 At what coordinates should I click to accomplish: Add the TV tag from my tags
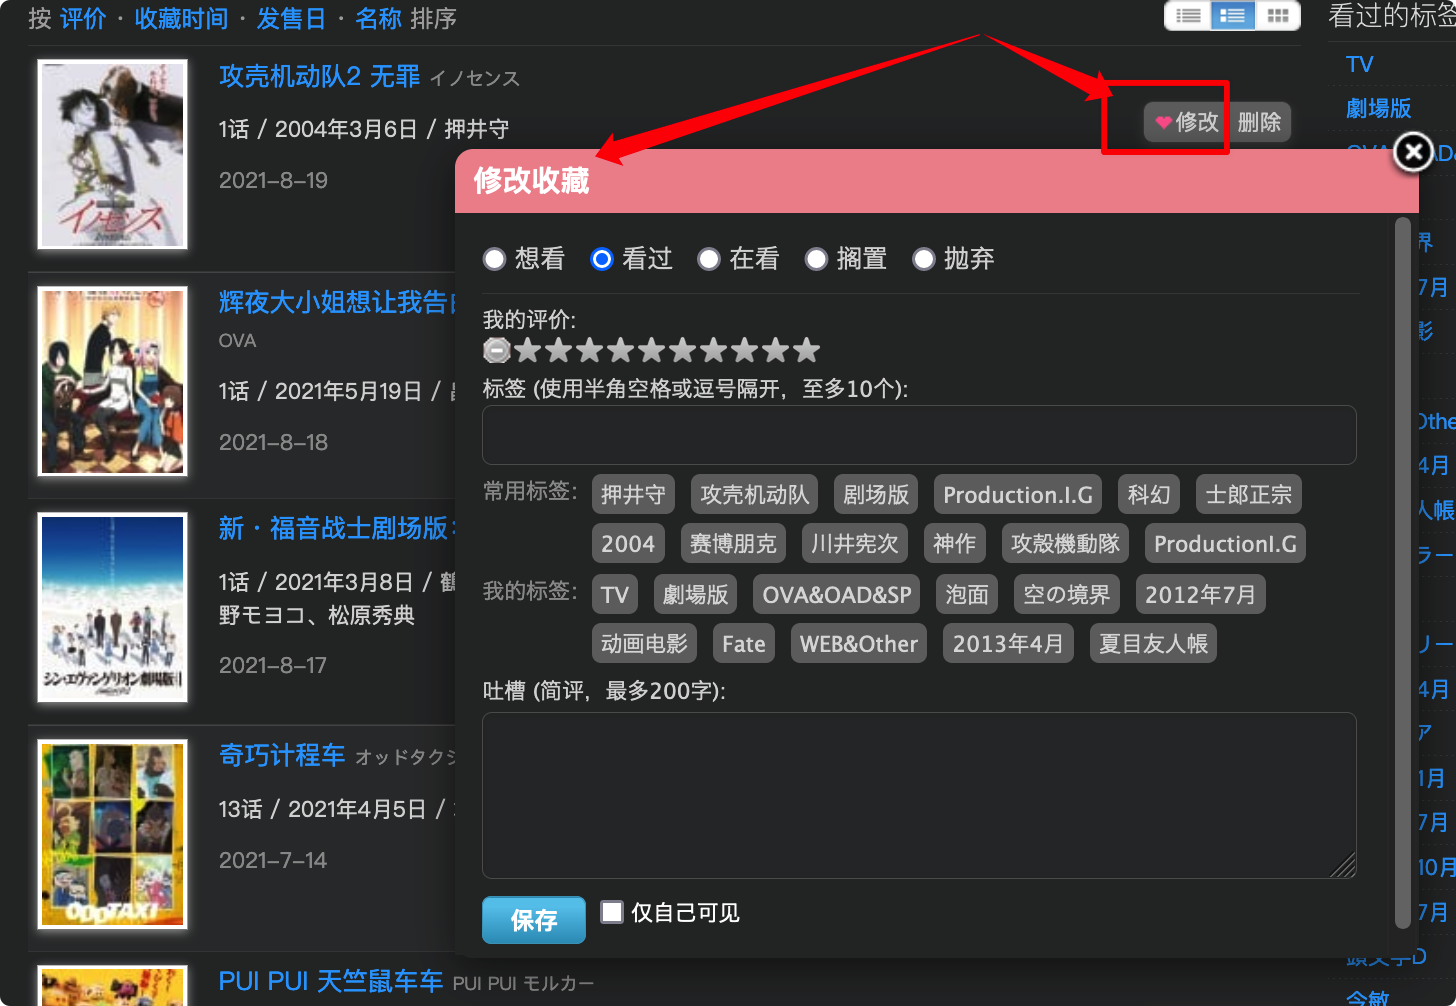[615, 595]
